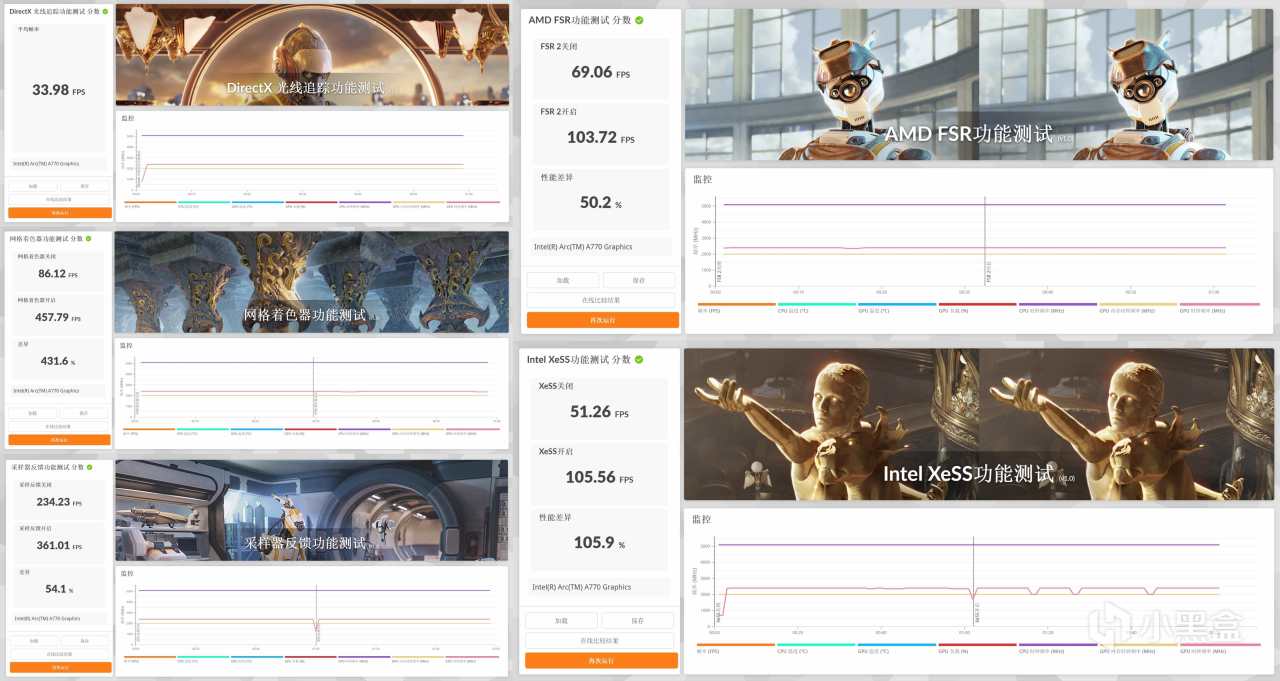Click save button in mesh shader panel
Image resolution: width=1280 pixels, height=681 pixels.
point(85,413)
